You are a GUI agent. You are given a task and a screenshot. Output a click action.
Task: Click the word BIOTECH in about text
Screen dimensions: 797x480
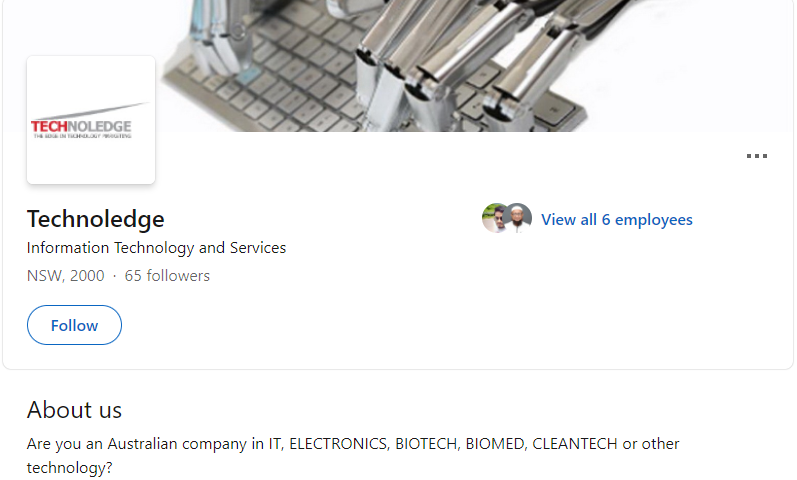428,444
